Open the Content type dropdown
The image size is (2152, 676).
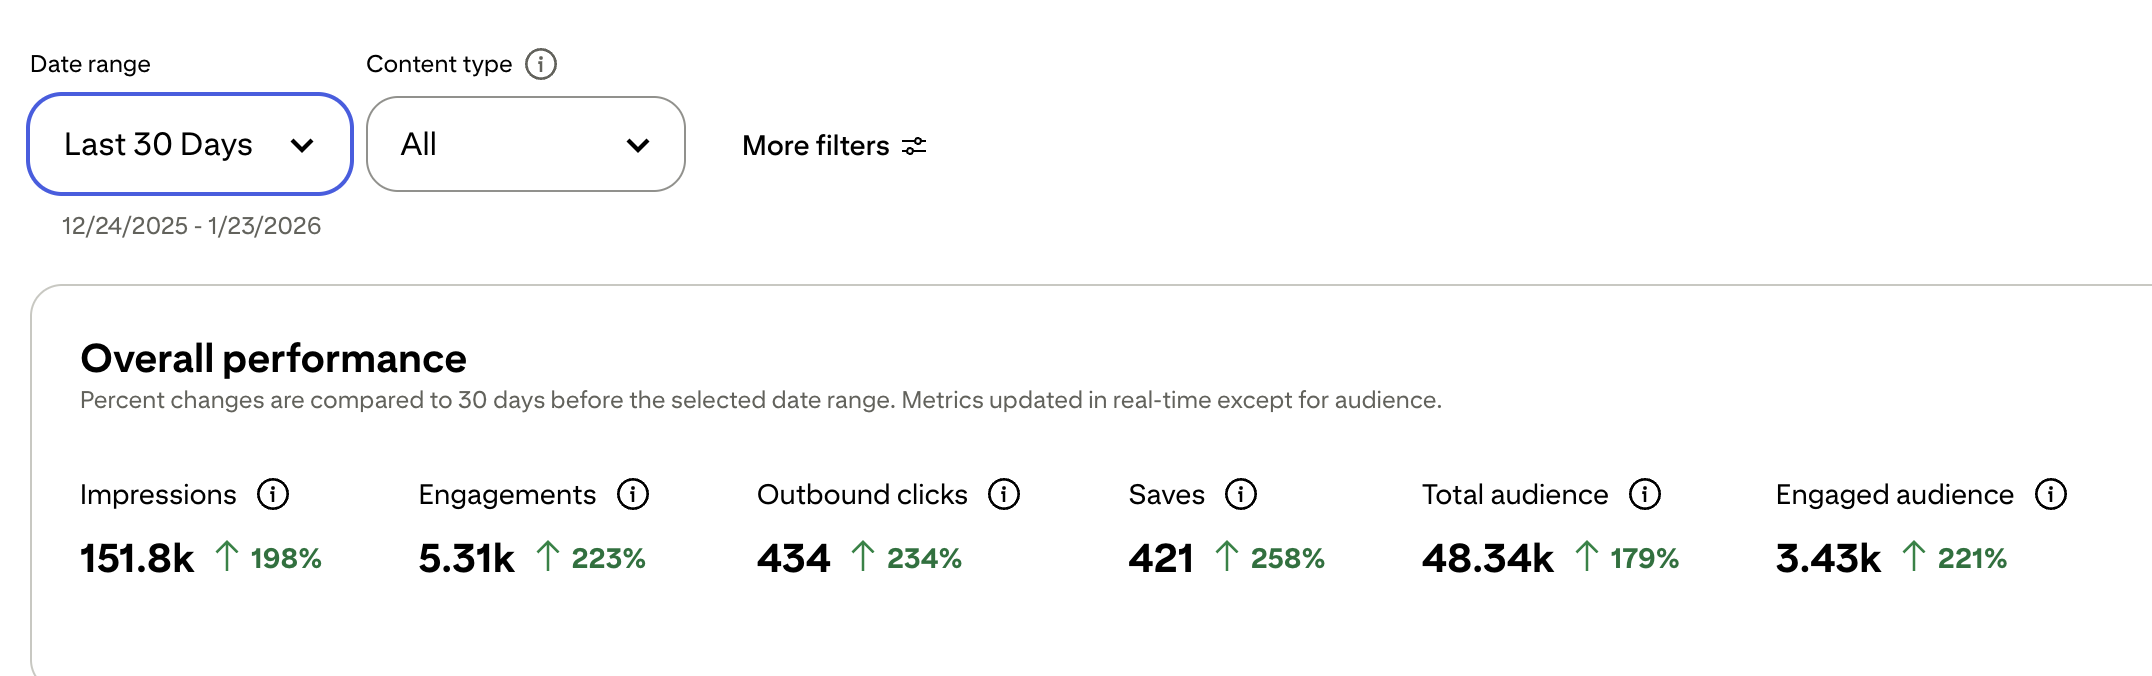(x=525, y=144)
